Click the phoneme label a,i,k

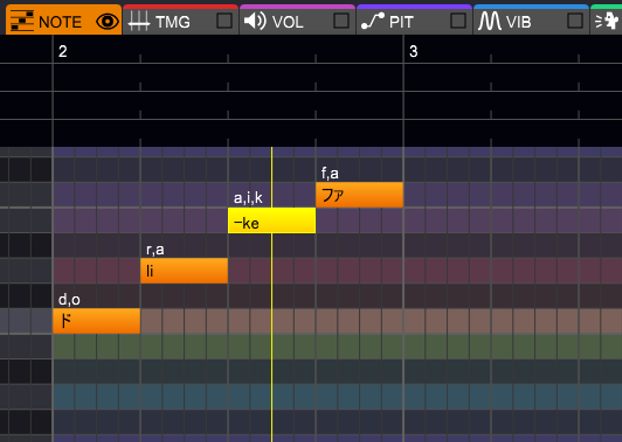248,198
